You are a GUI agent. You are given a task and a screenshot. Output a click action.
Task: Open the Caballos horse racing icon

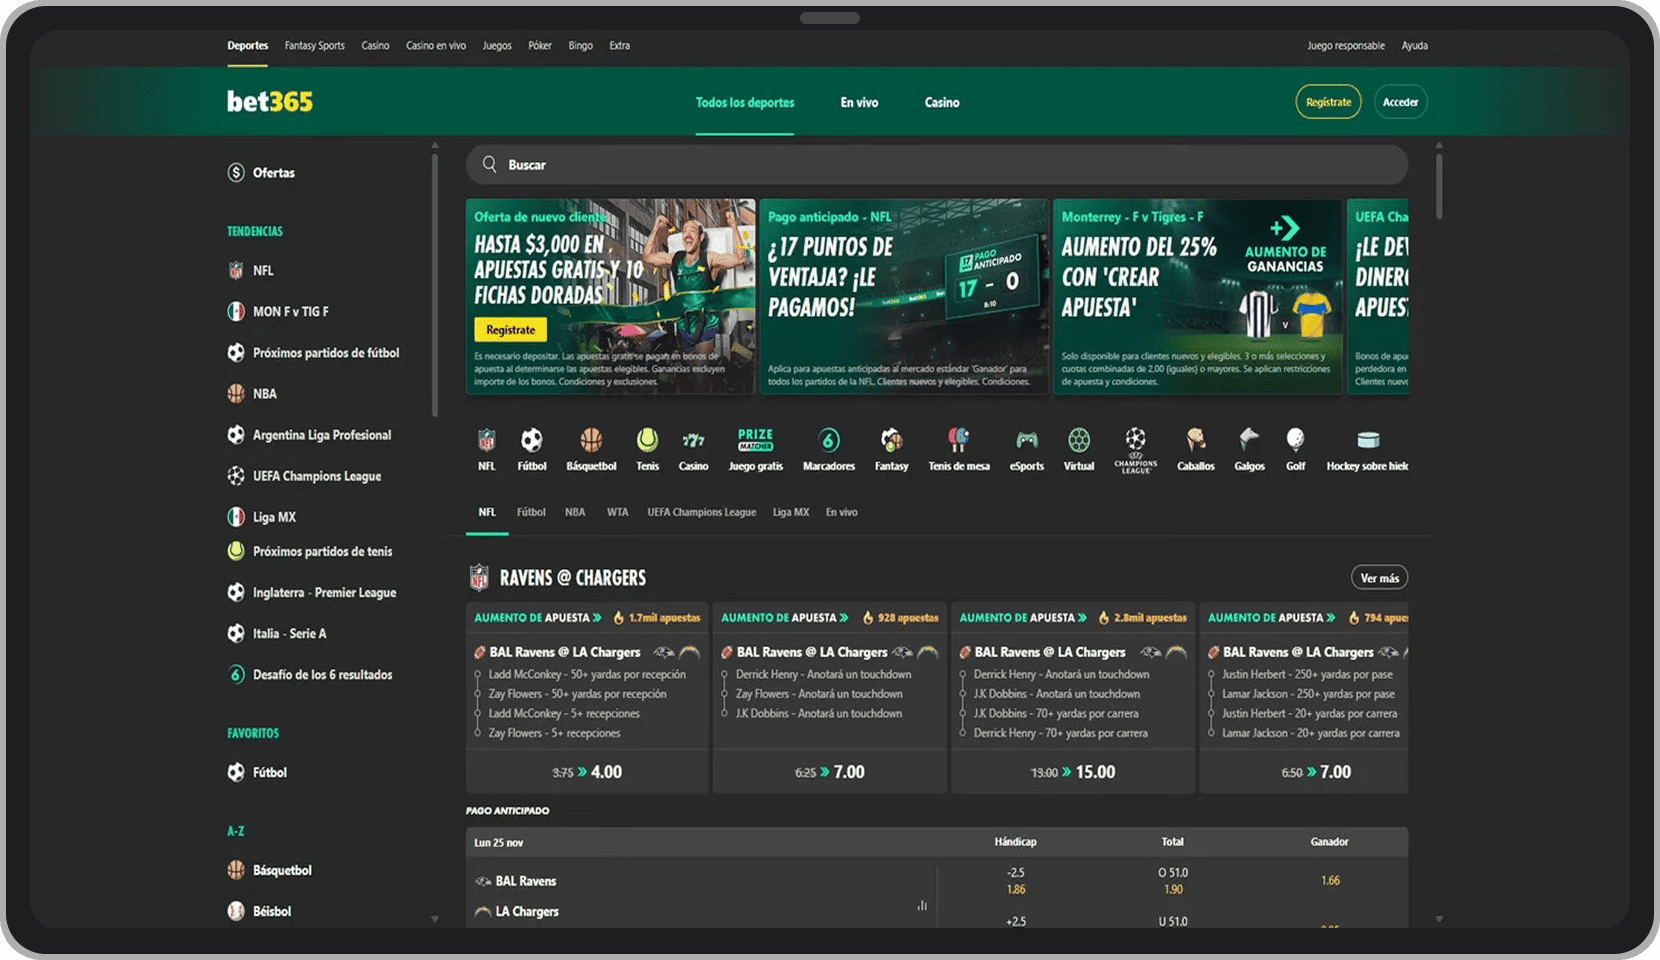point(1195,441)
